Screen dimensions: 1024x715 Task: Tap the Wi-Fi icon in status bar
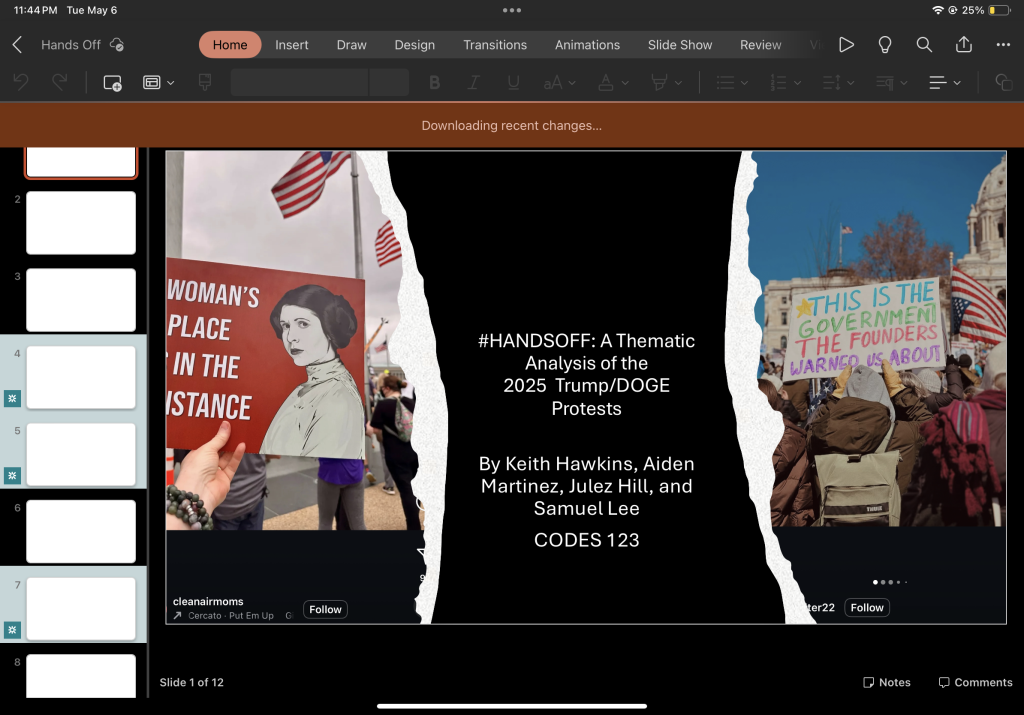(x=938, y=10)
